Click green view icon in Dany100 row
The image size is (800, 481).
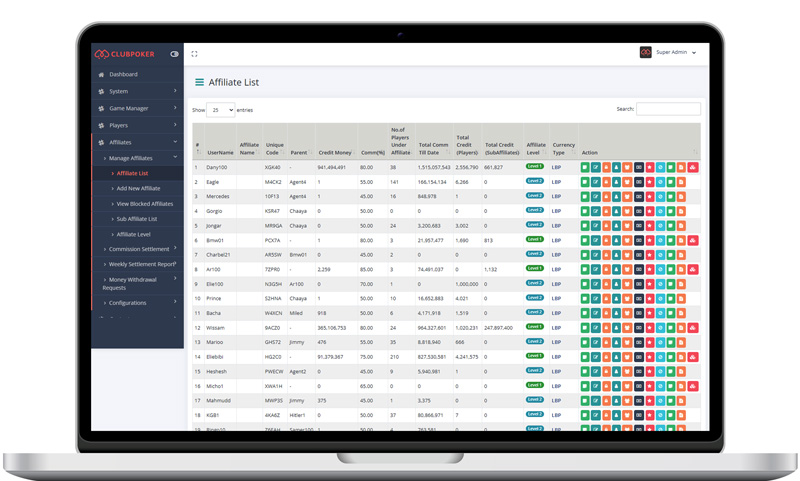tap(585, 167)
